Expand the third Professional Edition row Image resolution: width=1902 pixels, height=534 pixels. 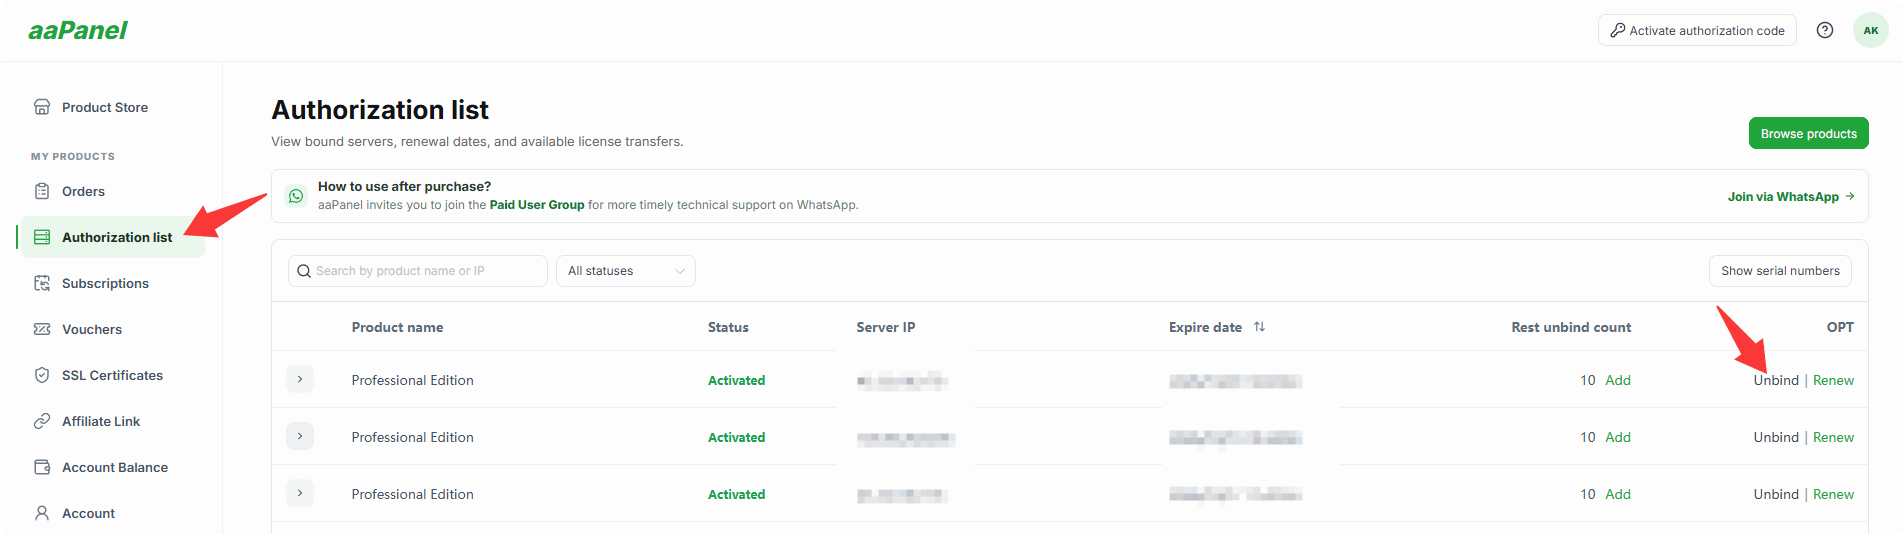click(x=300, y=493)
